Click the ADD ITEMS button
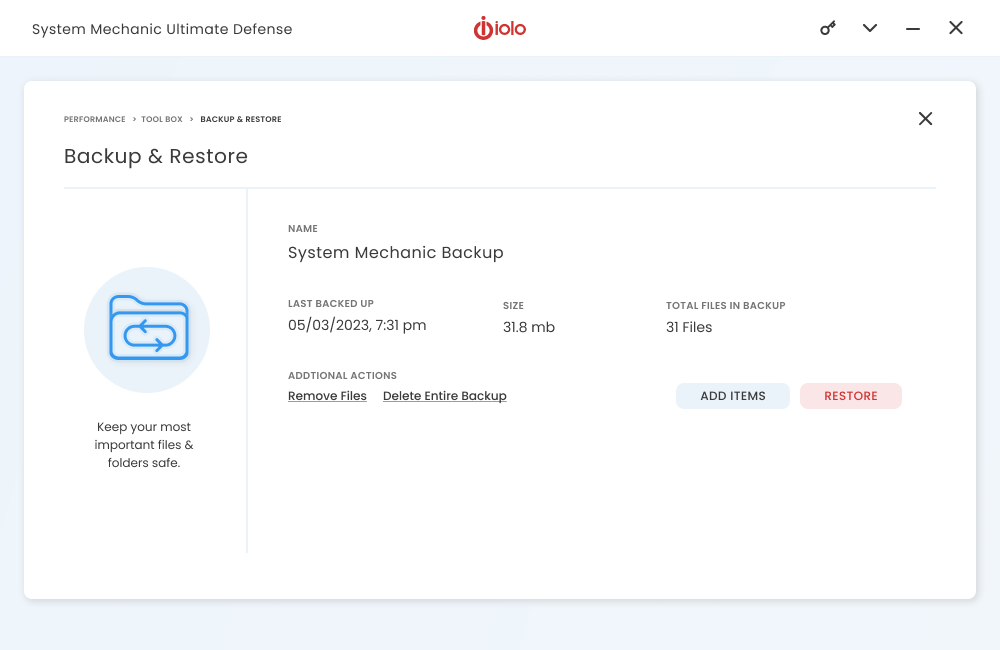Screen dimensions: 1000x650 pos(732,396)
